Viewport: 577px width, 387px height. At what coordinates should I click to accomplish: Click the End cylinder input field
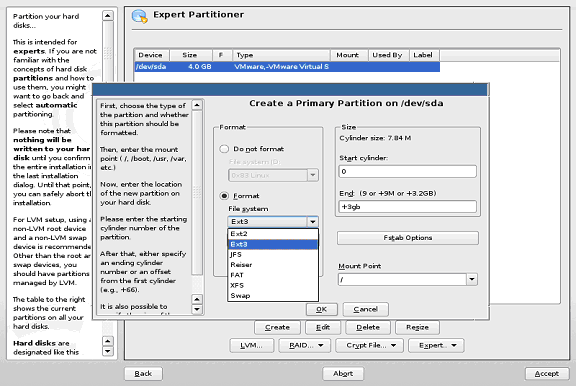click(x=407, y=207)
